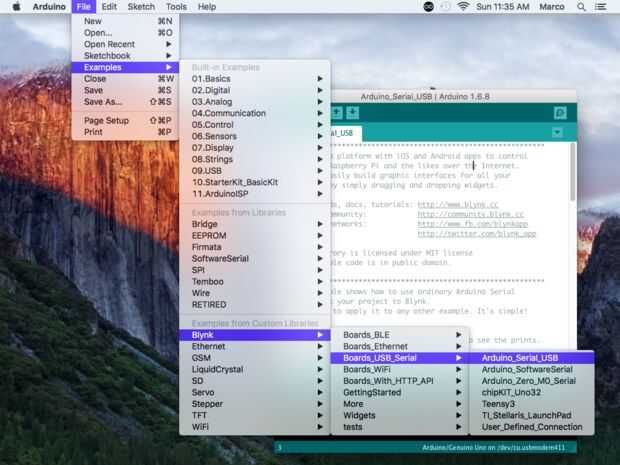The height and width of the screenshot is (465, 620).
Task: Open GSM library examples
Action: 255,358
